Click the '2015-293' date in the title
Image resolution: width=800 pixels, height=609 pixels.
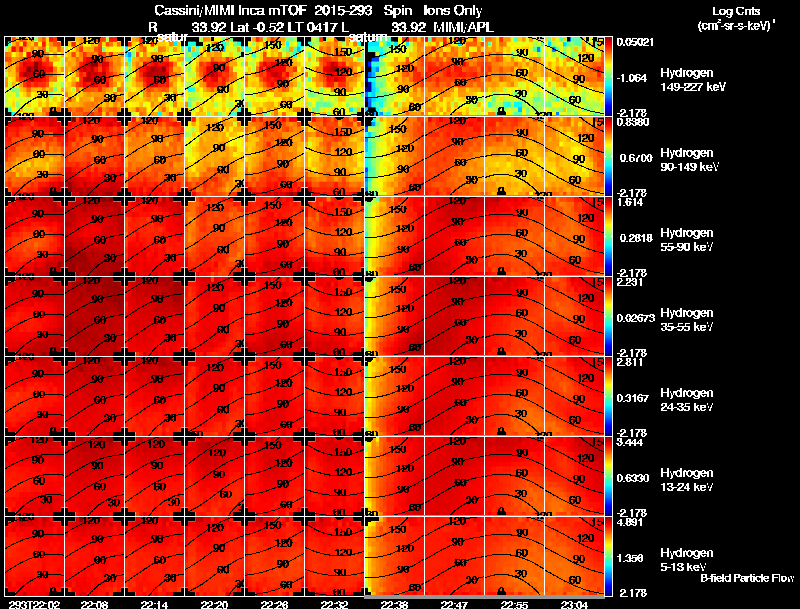[x=343, y=10]
